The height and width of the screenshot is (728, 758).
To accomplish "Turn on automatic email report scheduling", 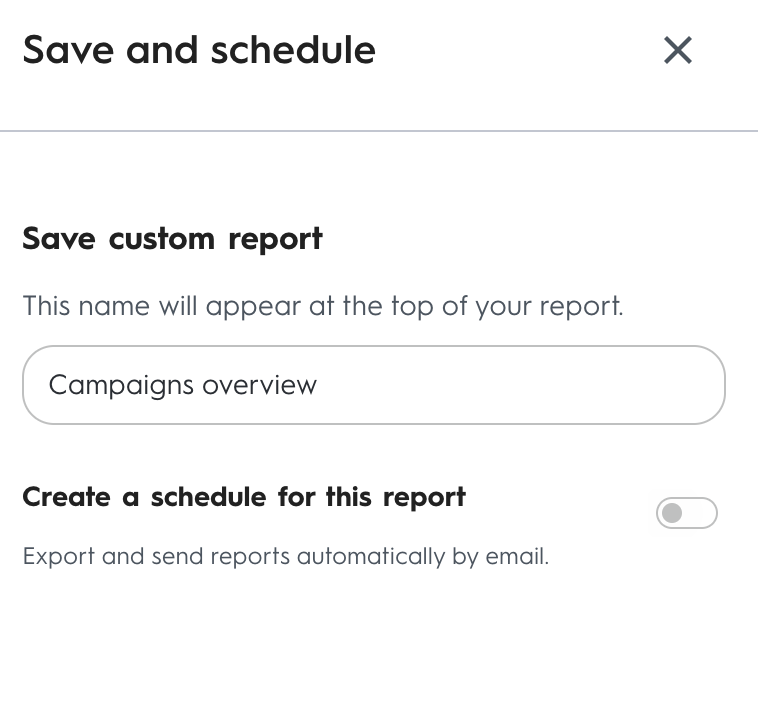I will 686,513.
